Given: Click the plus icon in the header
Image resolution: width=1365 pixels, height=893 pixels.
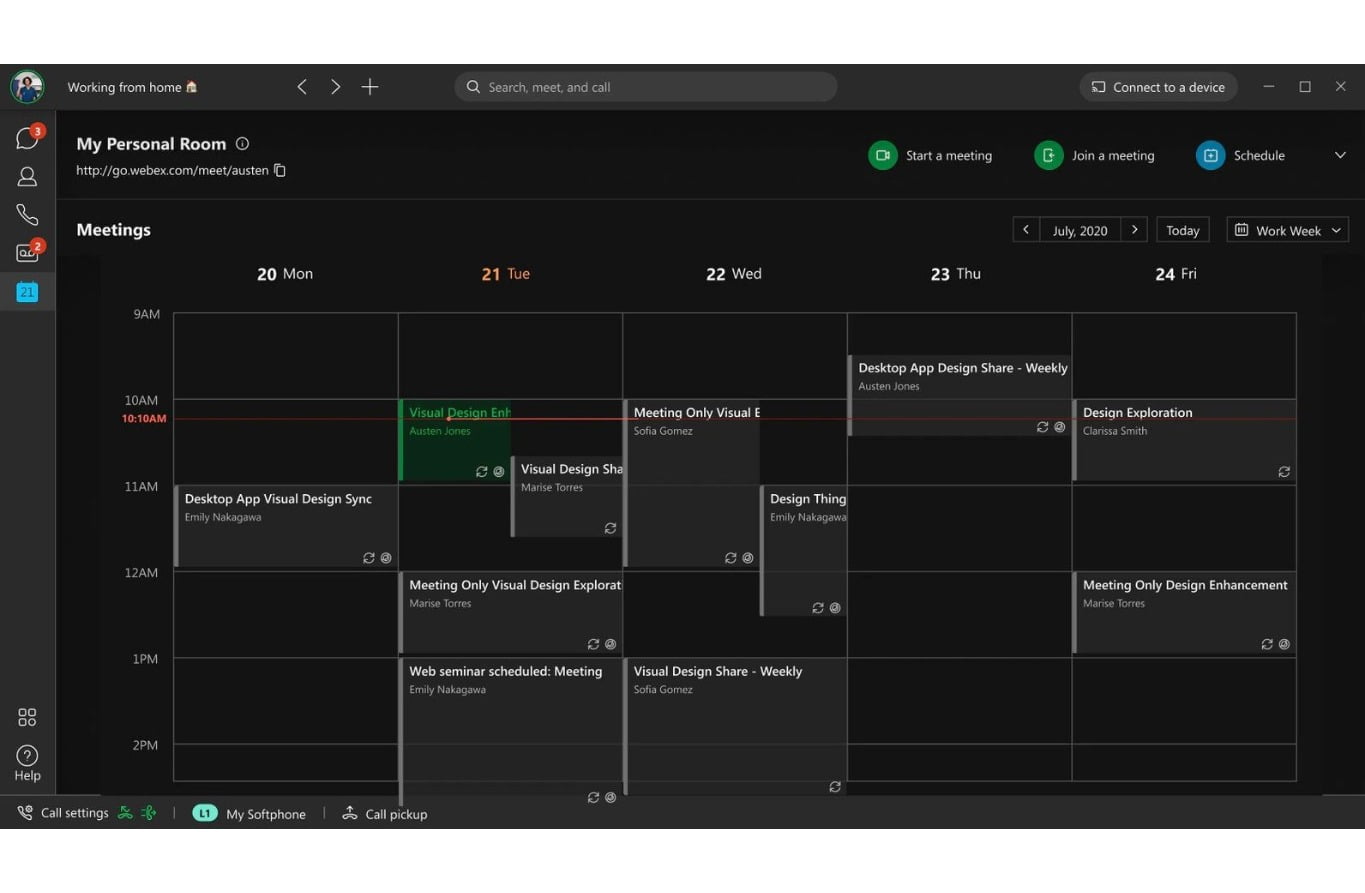Looking at the screenshot, I should pos(370,87).
